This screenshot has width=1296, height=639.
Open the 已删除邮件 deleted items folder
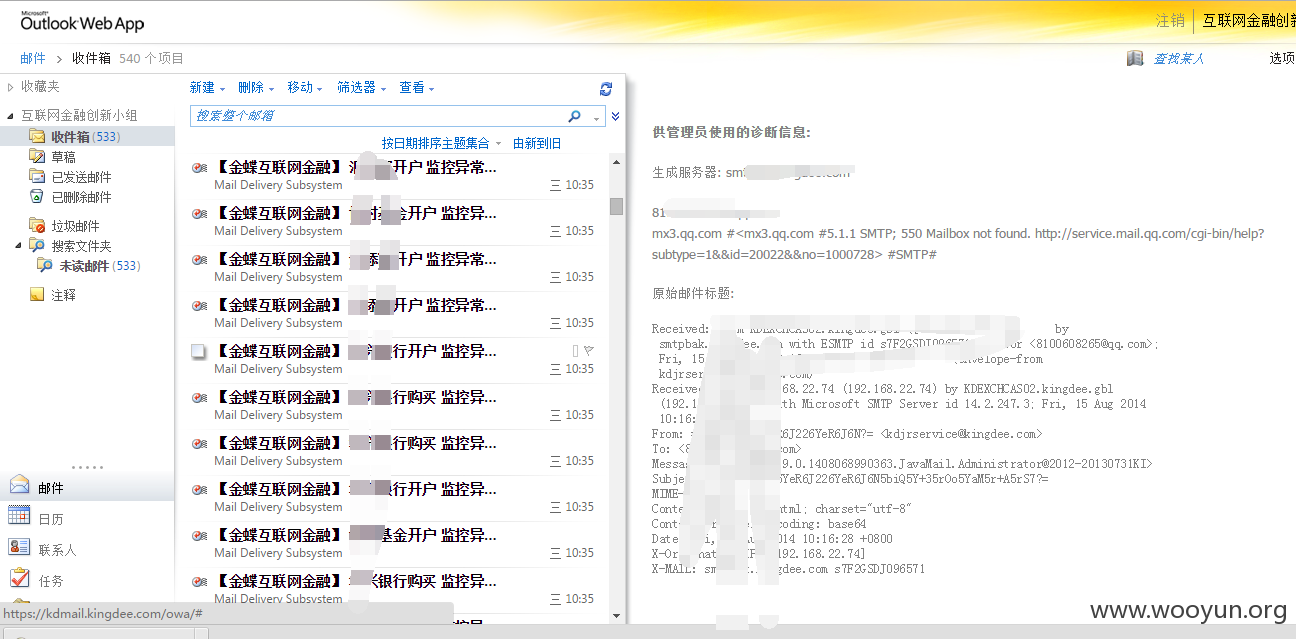[81, 197]
